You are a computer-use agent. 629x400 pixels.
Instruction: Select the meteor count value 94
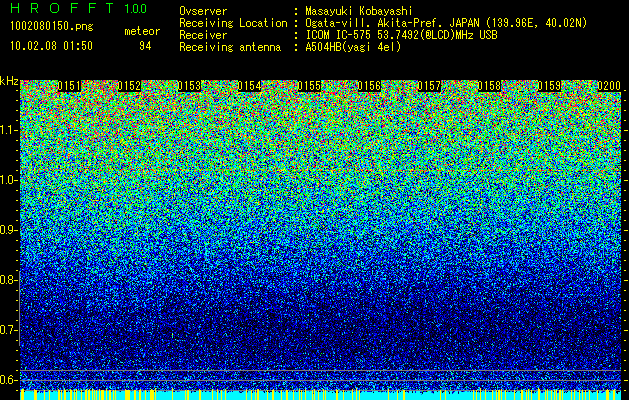145,46
